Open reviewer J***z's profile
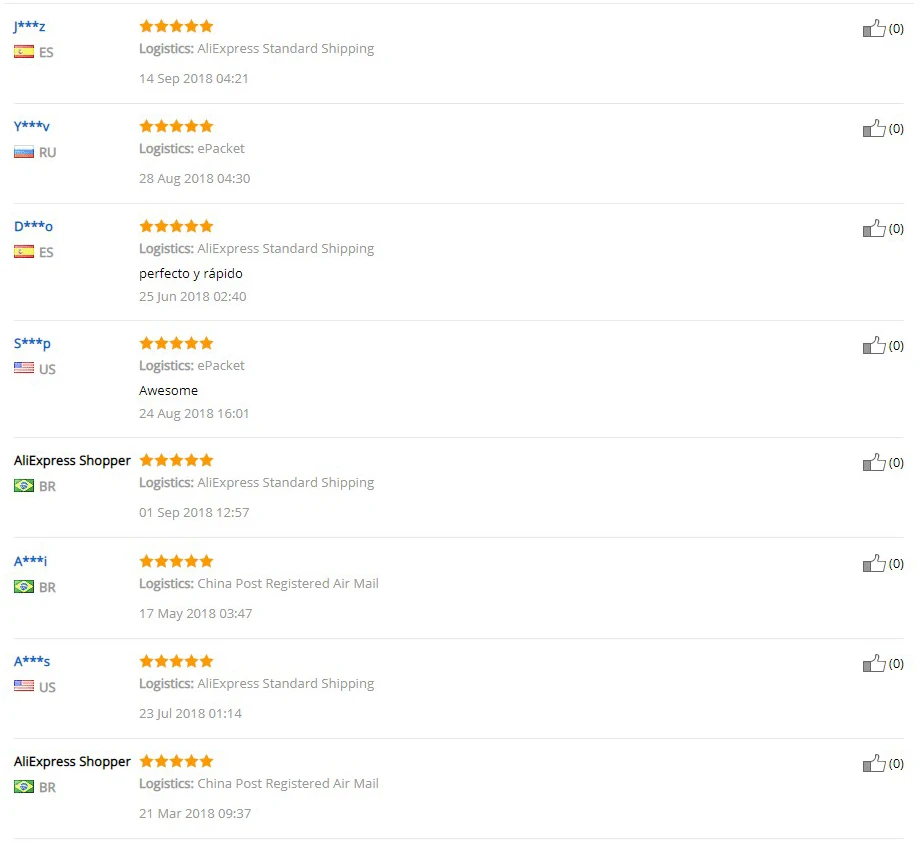920x843 pixels. click(30, 26)
